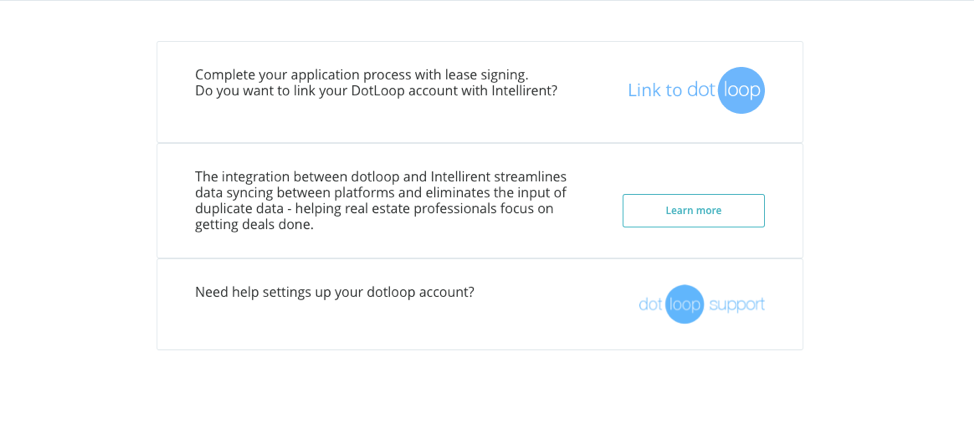Click the word "Intellirent?" in the first card
Image resolution: width=974 pixels, height=437 pixels.
[x=524, y=90]
